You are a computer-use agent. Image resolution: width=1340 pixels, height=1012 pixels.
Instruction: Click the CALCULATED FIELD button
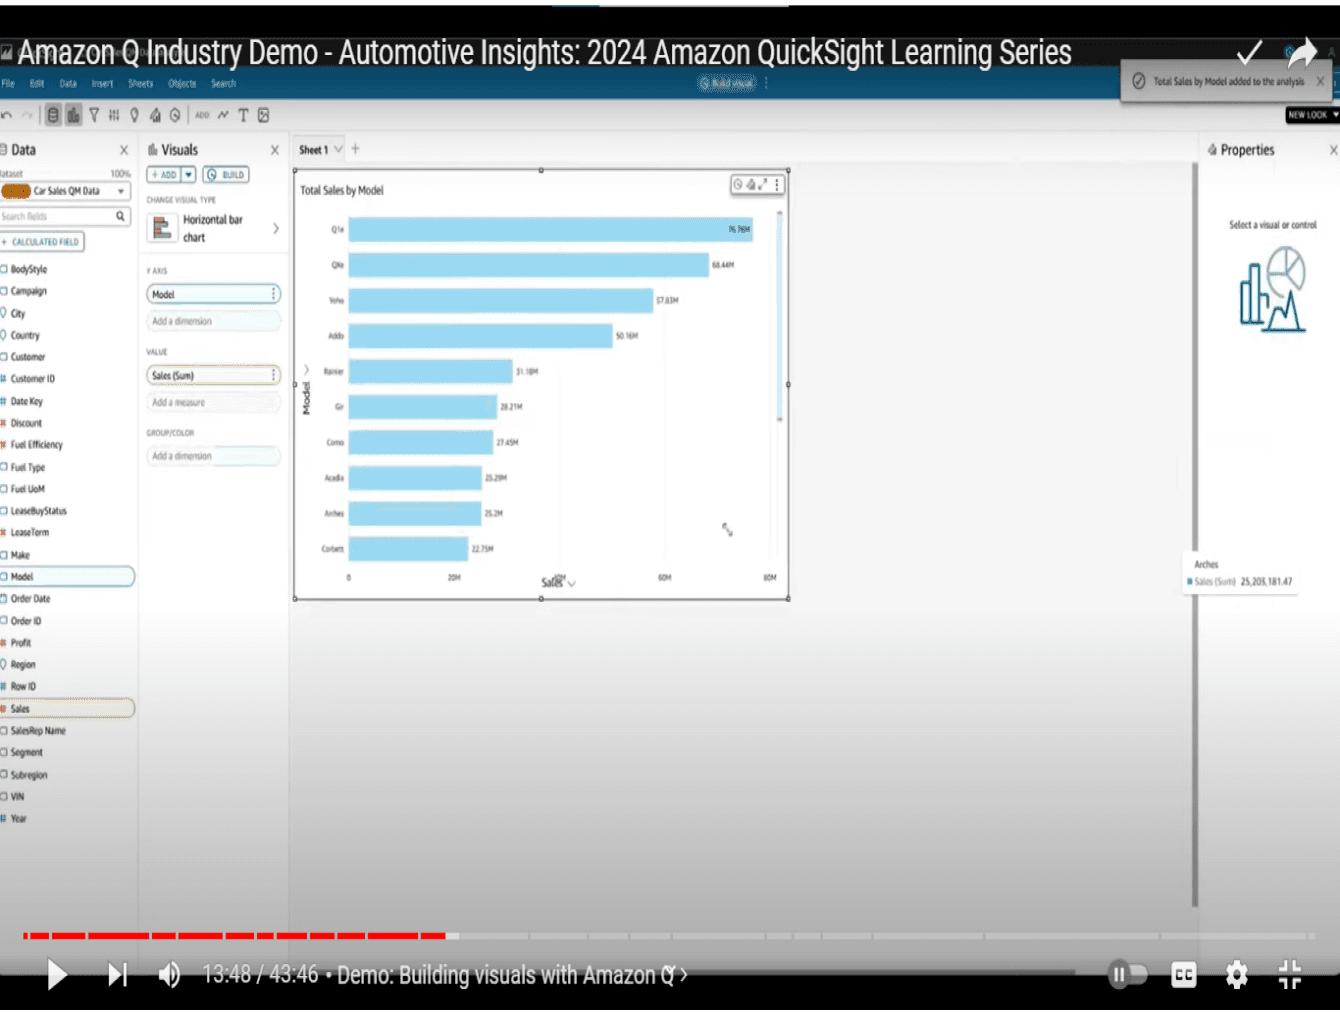pos(42,242)
